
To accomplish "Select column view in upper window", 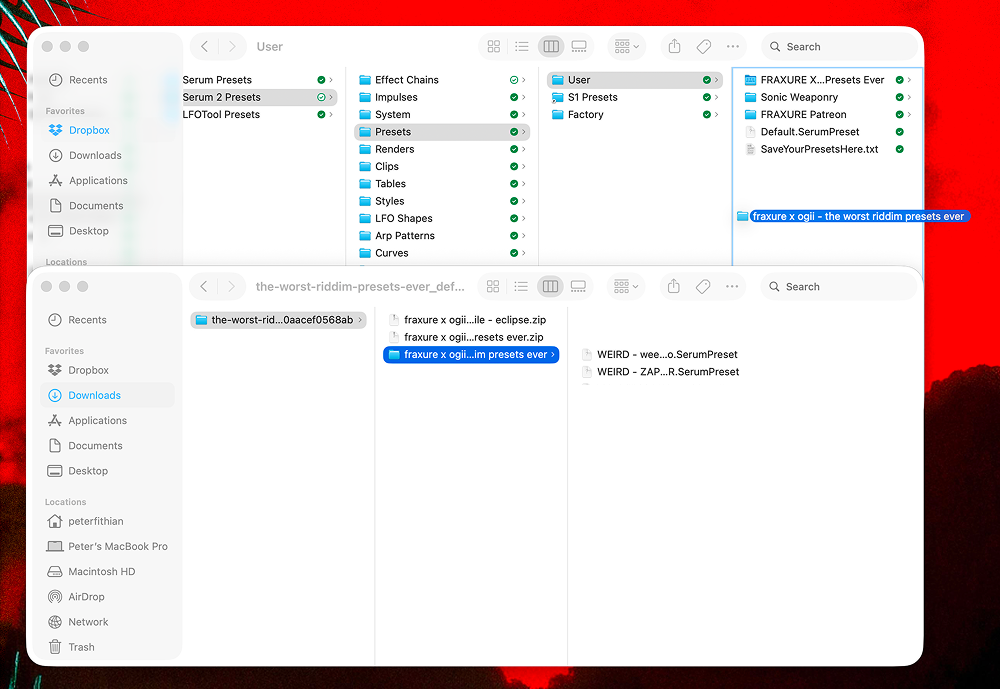I will 550,47.
